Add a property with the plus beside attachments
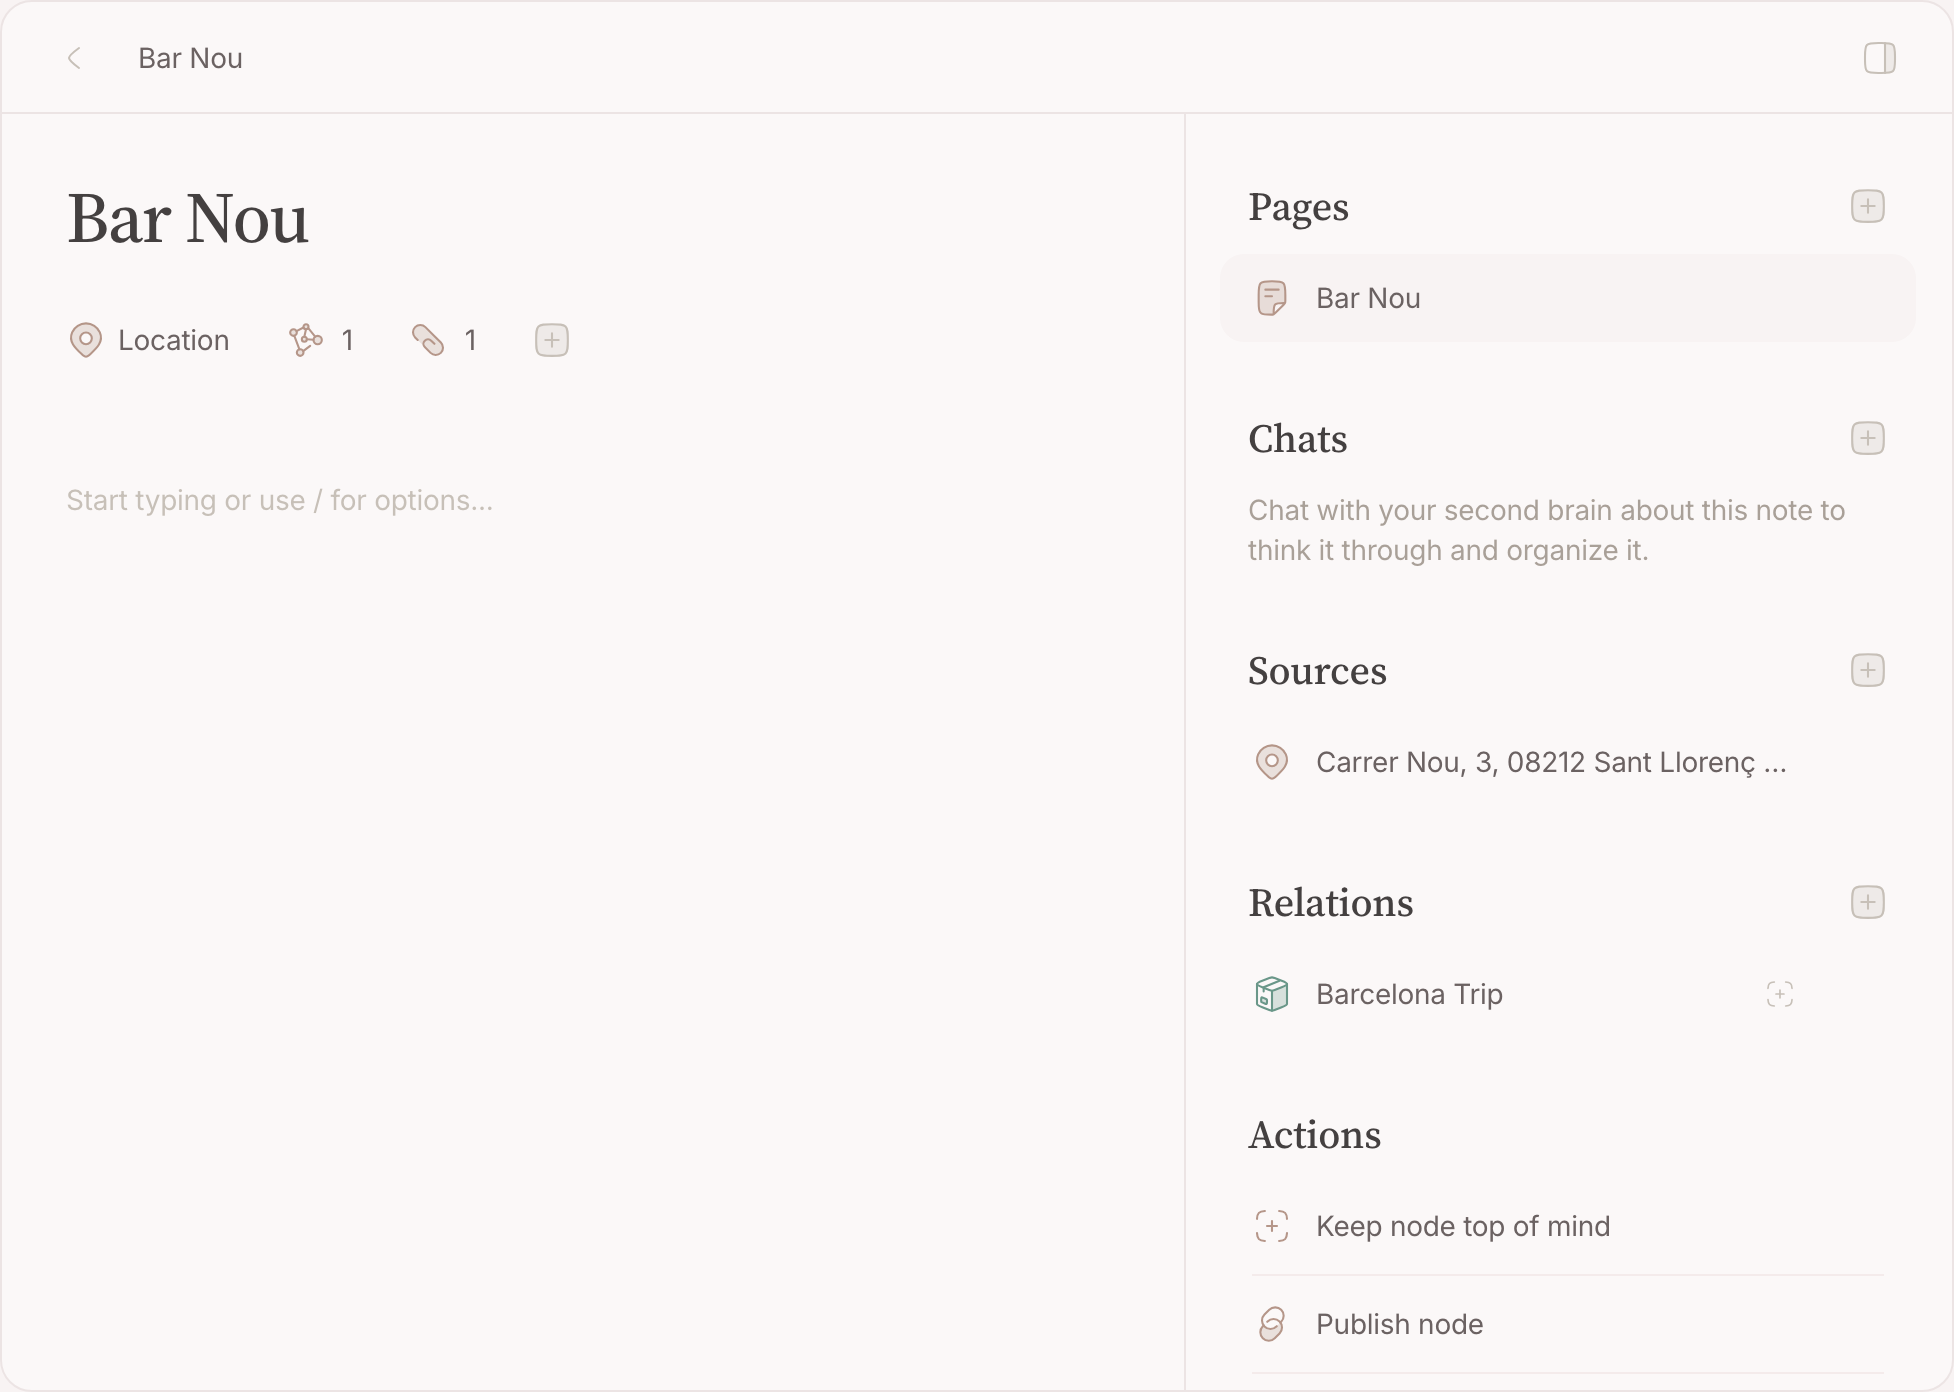Viewport: 1954px width, 1392px height. 552,340
